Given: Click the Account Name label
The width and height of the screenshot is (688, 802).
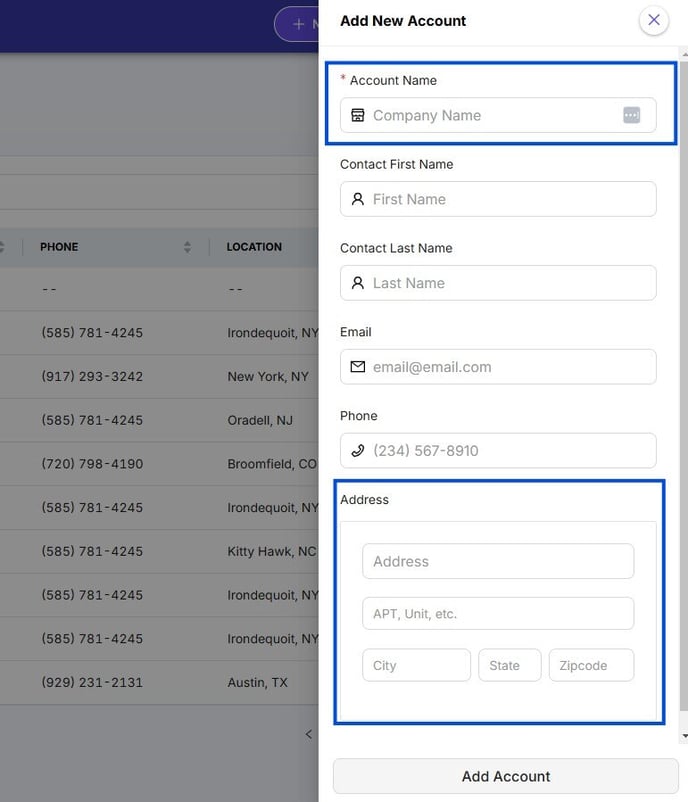Looking at the screenshot, I should tap(393, 80).
